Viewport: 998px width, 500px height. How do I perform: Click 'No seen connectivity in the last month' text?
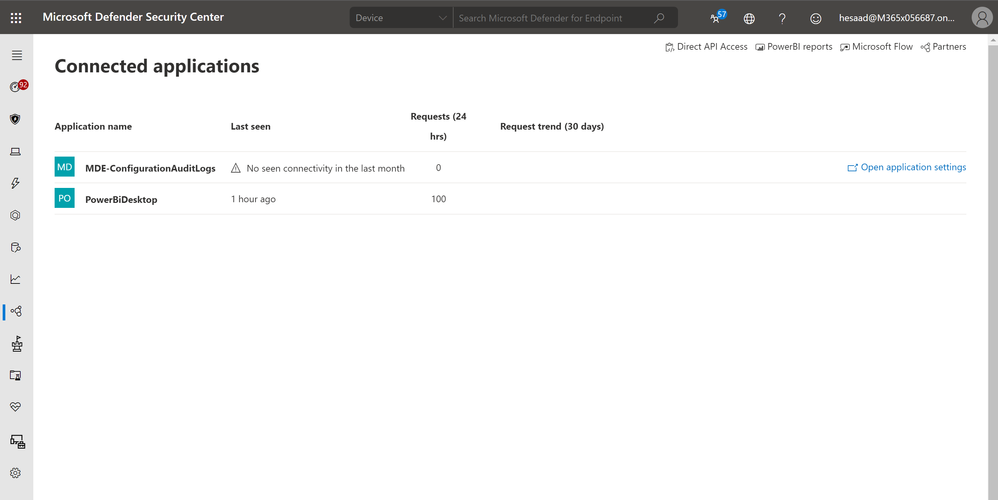tap(325, 169)
